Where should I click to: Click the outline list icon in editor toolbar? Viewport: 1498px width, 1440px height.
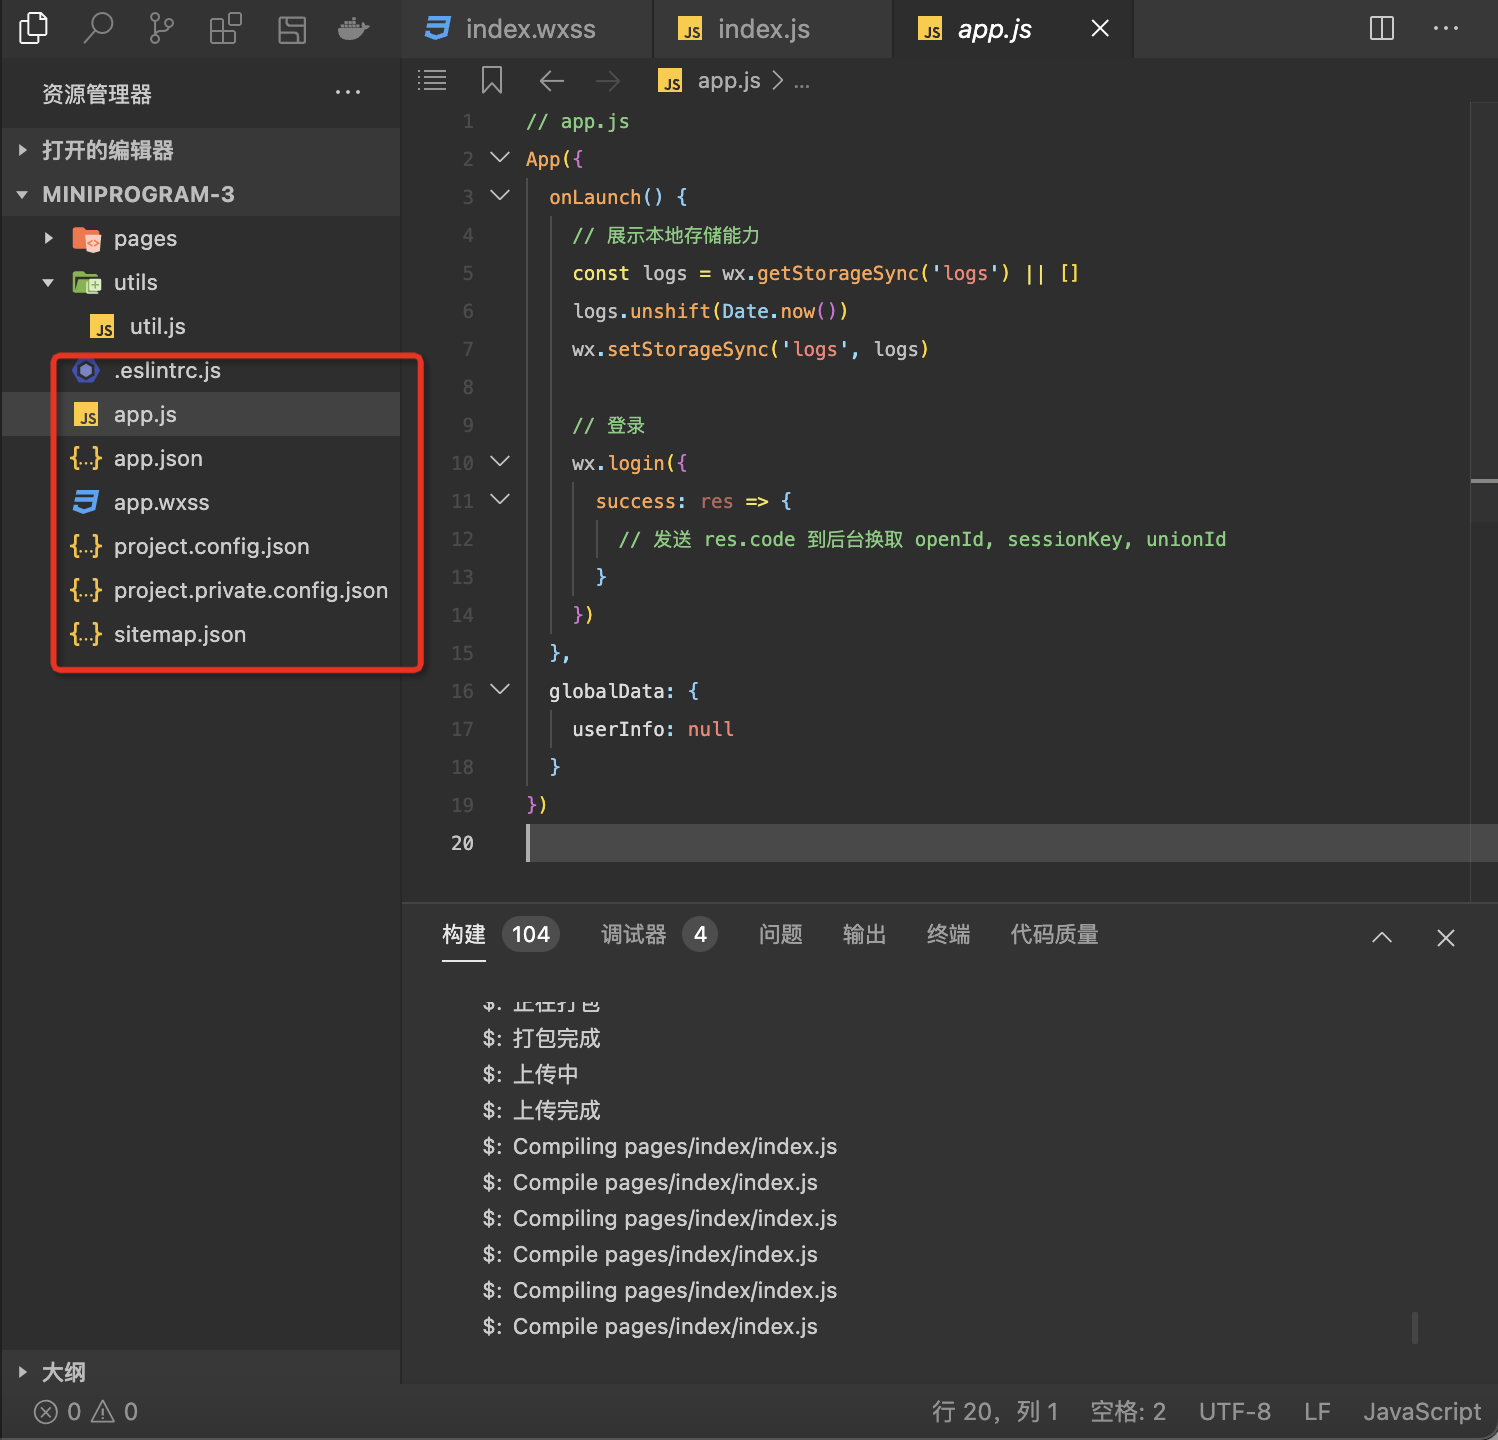(x=432, y=81)
